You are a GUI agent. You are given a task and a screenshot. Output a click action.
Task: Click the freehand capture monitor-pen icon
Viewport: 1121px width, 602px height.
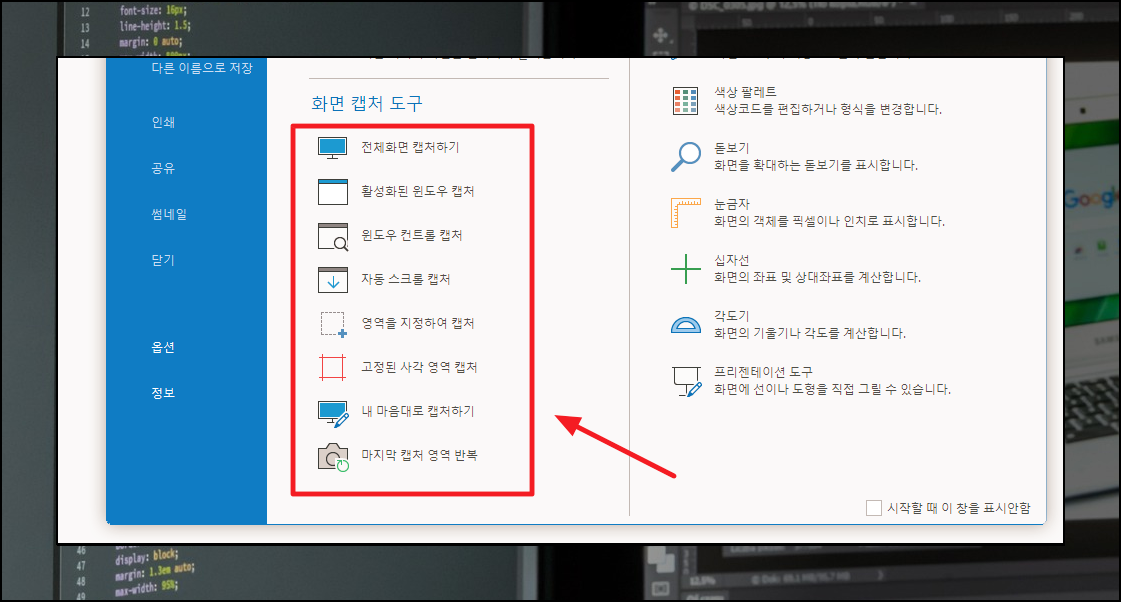click(333, 413)
